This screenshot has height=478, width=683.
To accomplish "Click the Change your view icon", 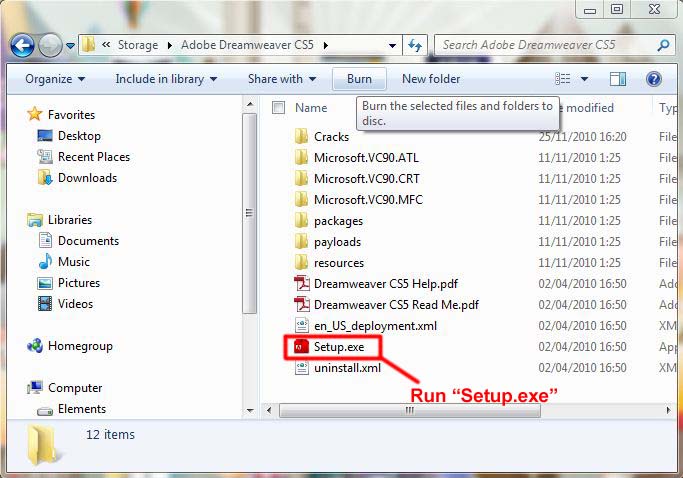I will pos(562,79).
